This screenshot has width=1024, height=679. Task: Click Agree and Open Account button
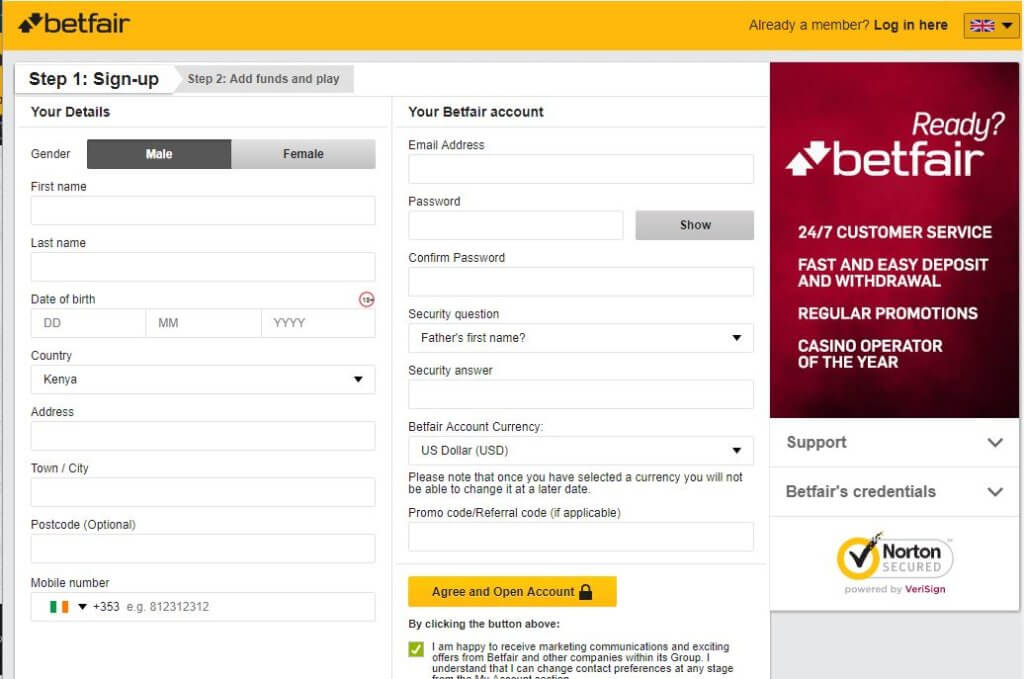tap(512, 592)
